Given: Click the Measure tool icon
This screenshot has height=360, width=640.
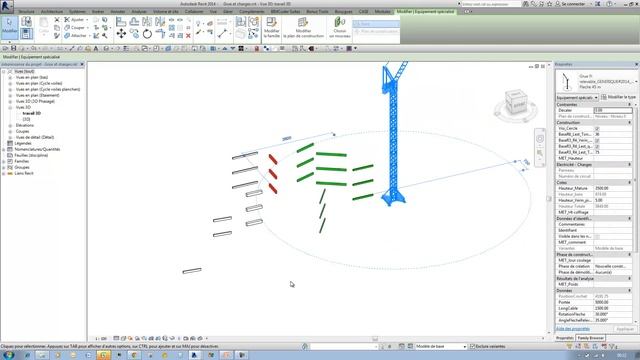Looking at the screenshot, I should coord(222,34).
